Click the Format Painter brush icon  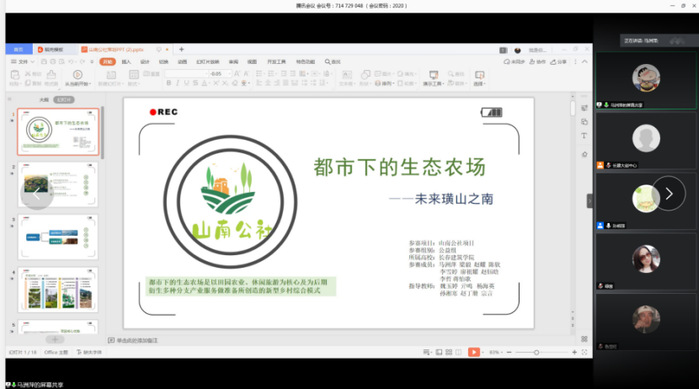pos(52,74)
